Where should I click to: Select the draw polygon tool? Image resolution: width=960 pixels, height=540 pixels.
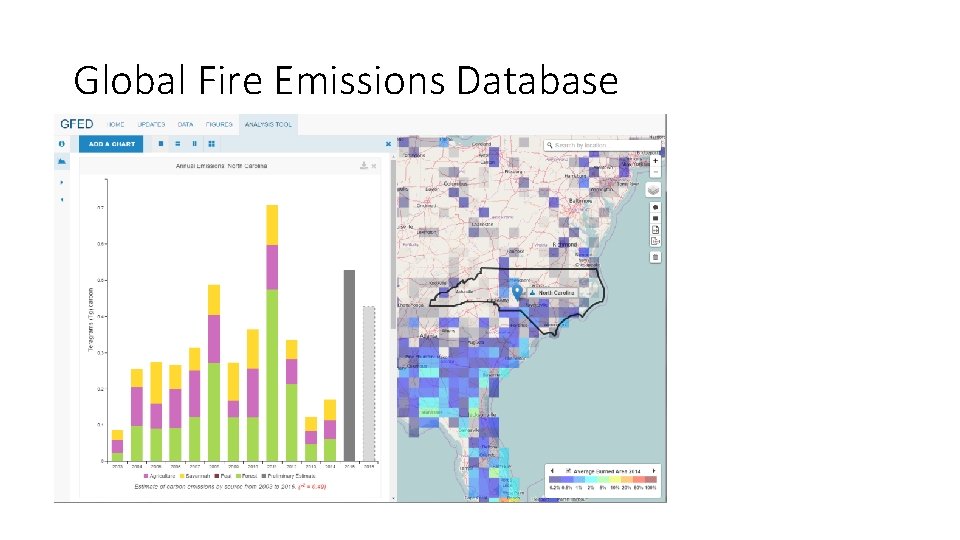click(x=655, y=208)
